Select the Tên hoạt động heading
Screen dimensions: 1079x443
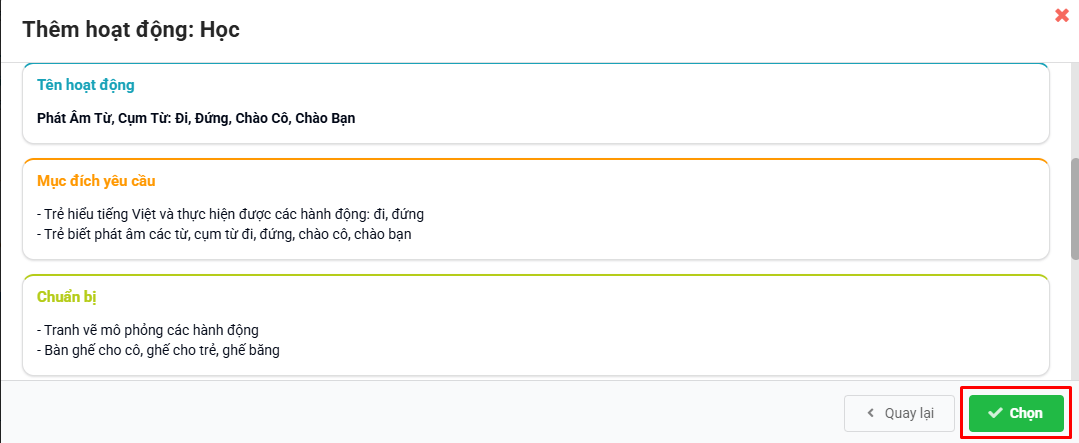(86, 85)
